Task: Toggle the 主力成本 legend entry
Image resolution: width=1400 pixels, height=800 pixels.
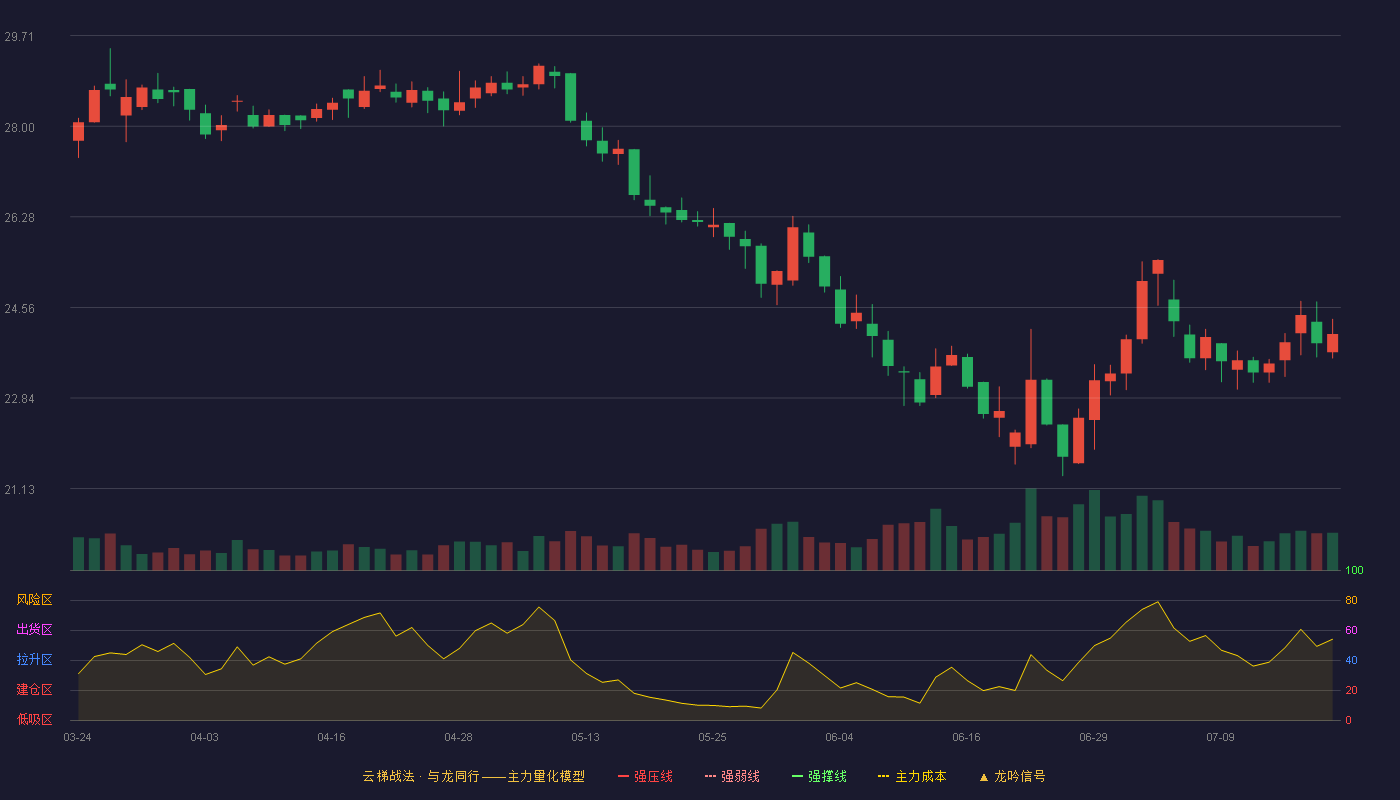Action: coord(912,776)
